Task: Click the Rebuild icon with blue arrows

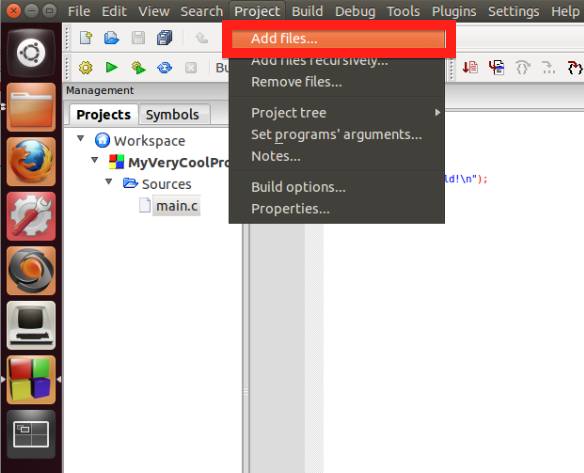Action: tap(164, 67)
